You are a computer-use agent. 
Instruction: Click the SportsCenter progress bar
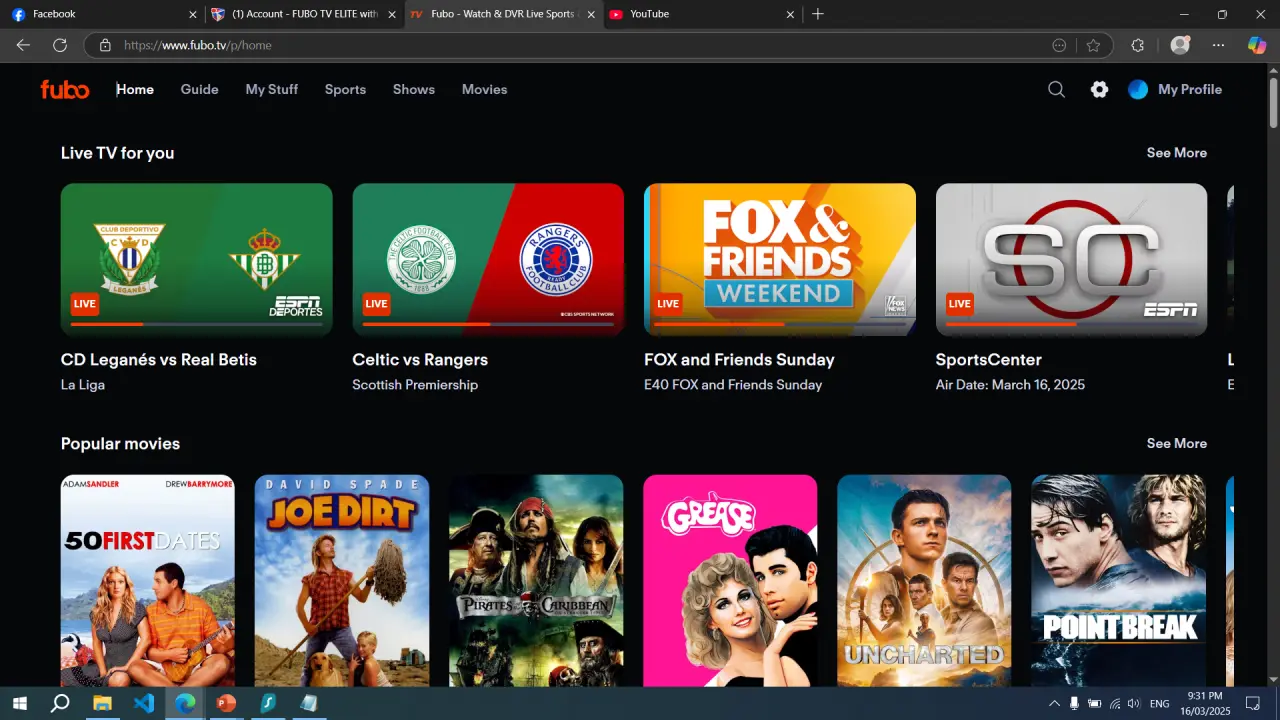click(x=1071, y=324)
